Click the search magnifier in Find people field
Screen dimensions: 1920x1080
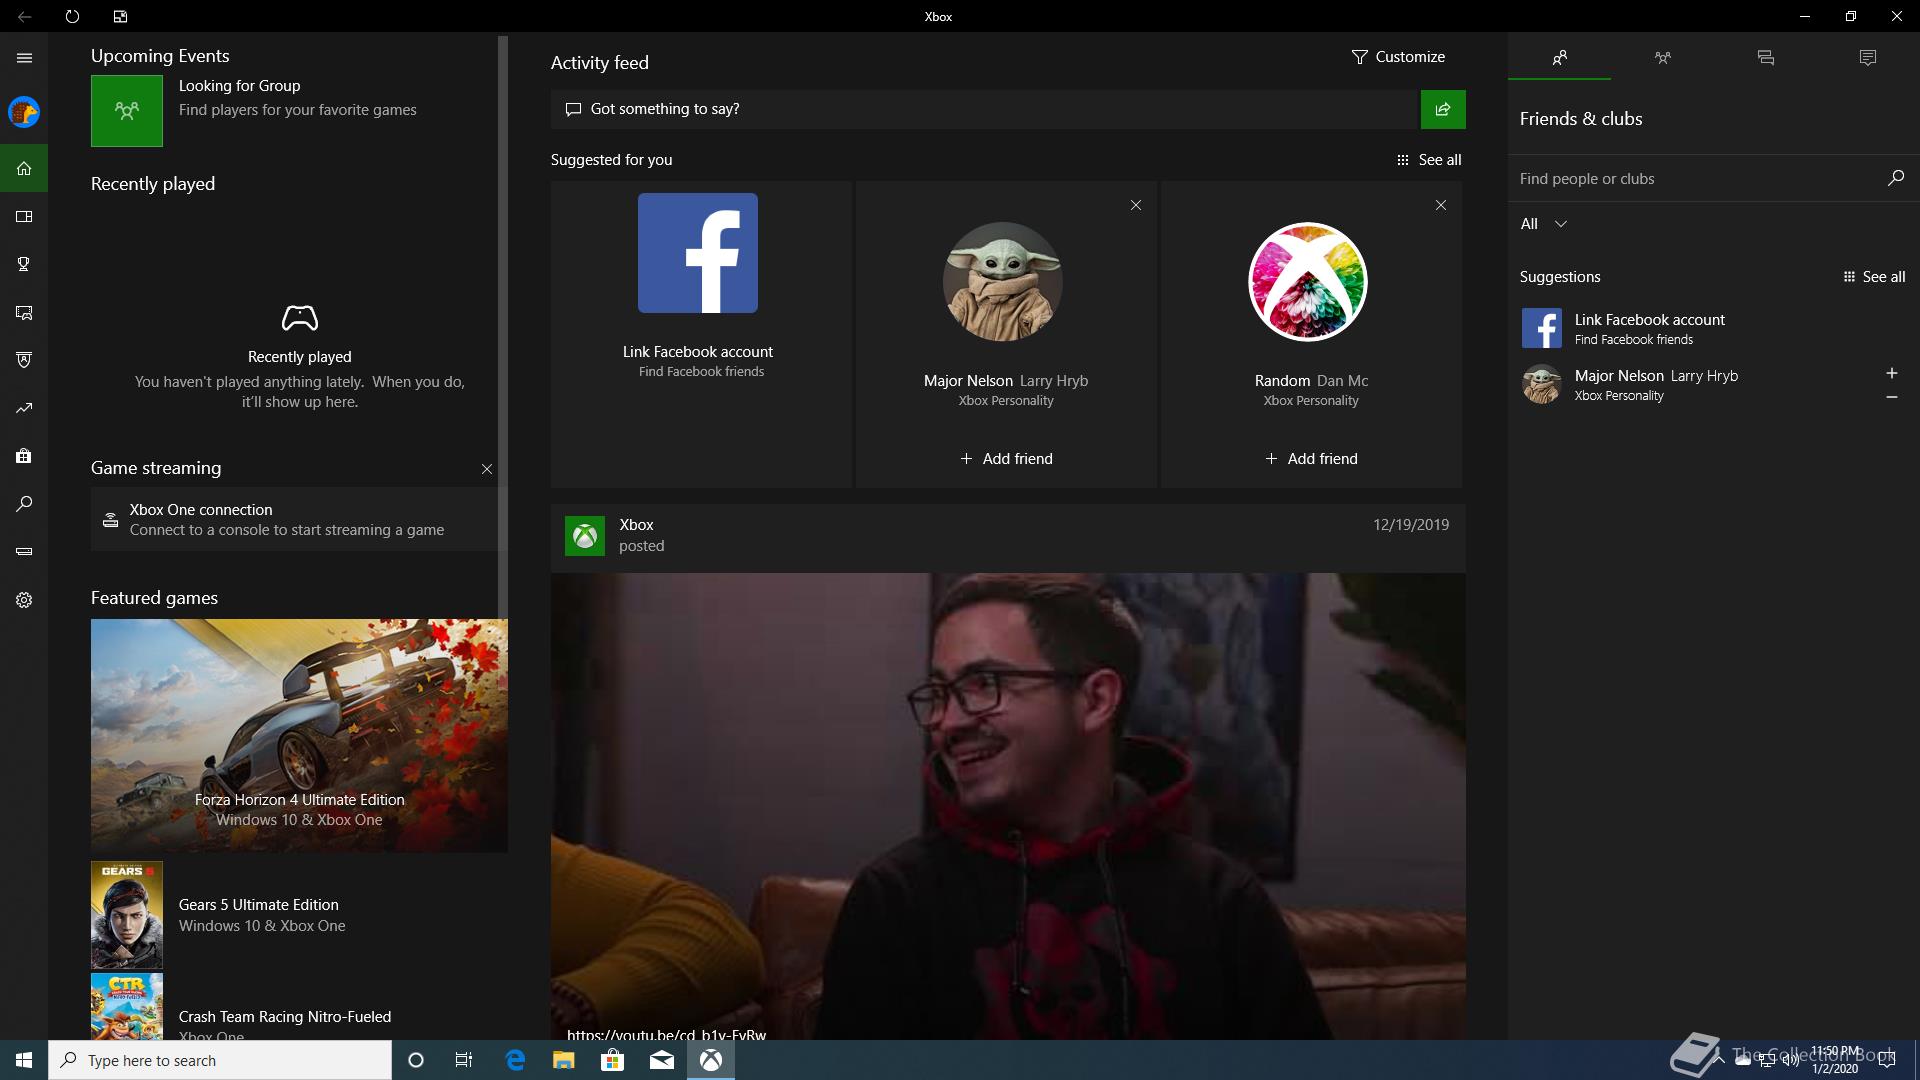[x=1895, y=178]
